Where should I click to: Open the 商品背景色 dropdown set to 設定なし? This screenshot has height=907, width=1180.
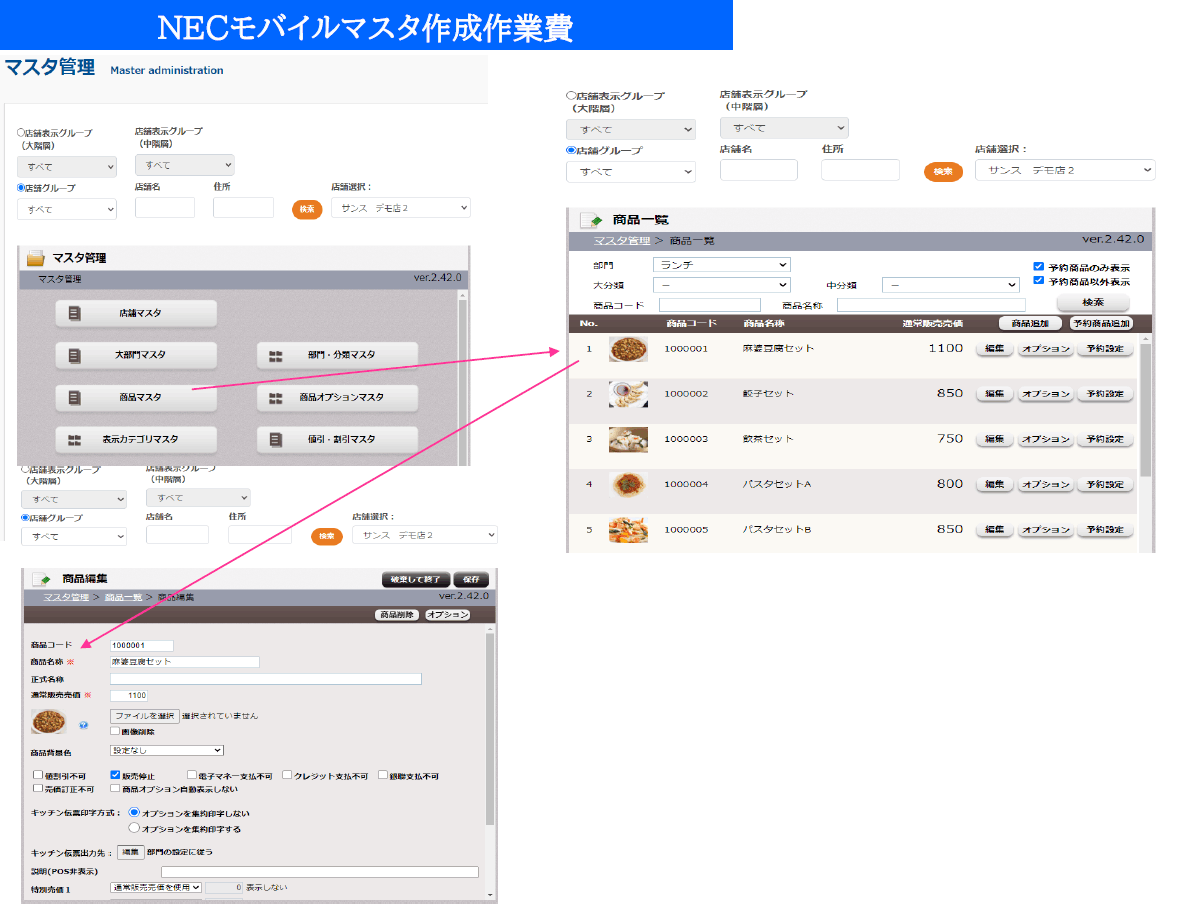(166, 750)
